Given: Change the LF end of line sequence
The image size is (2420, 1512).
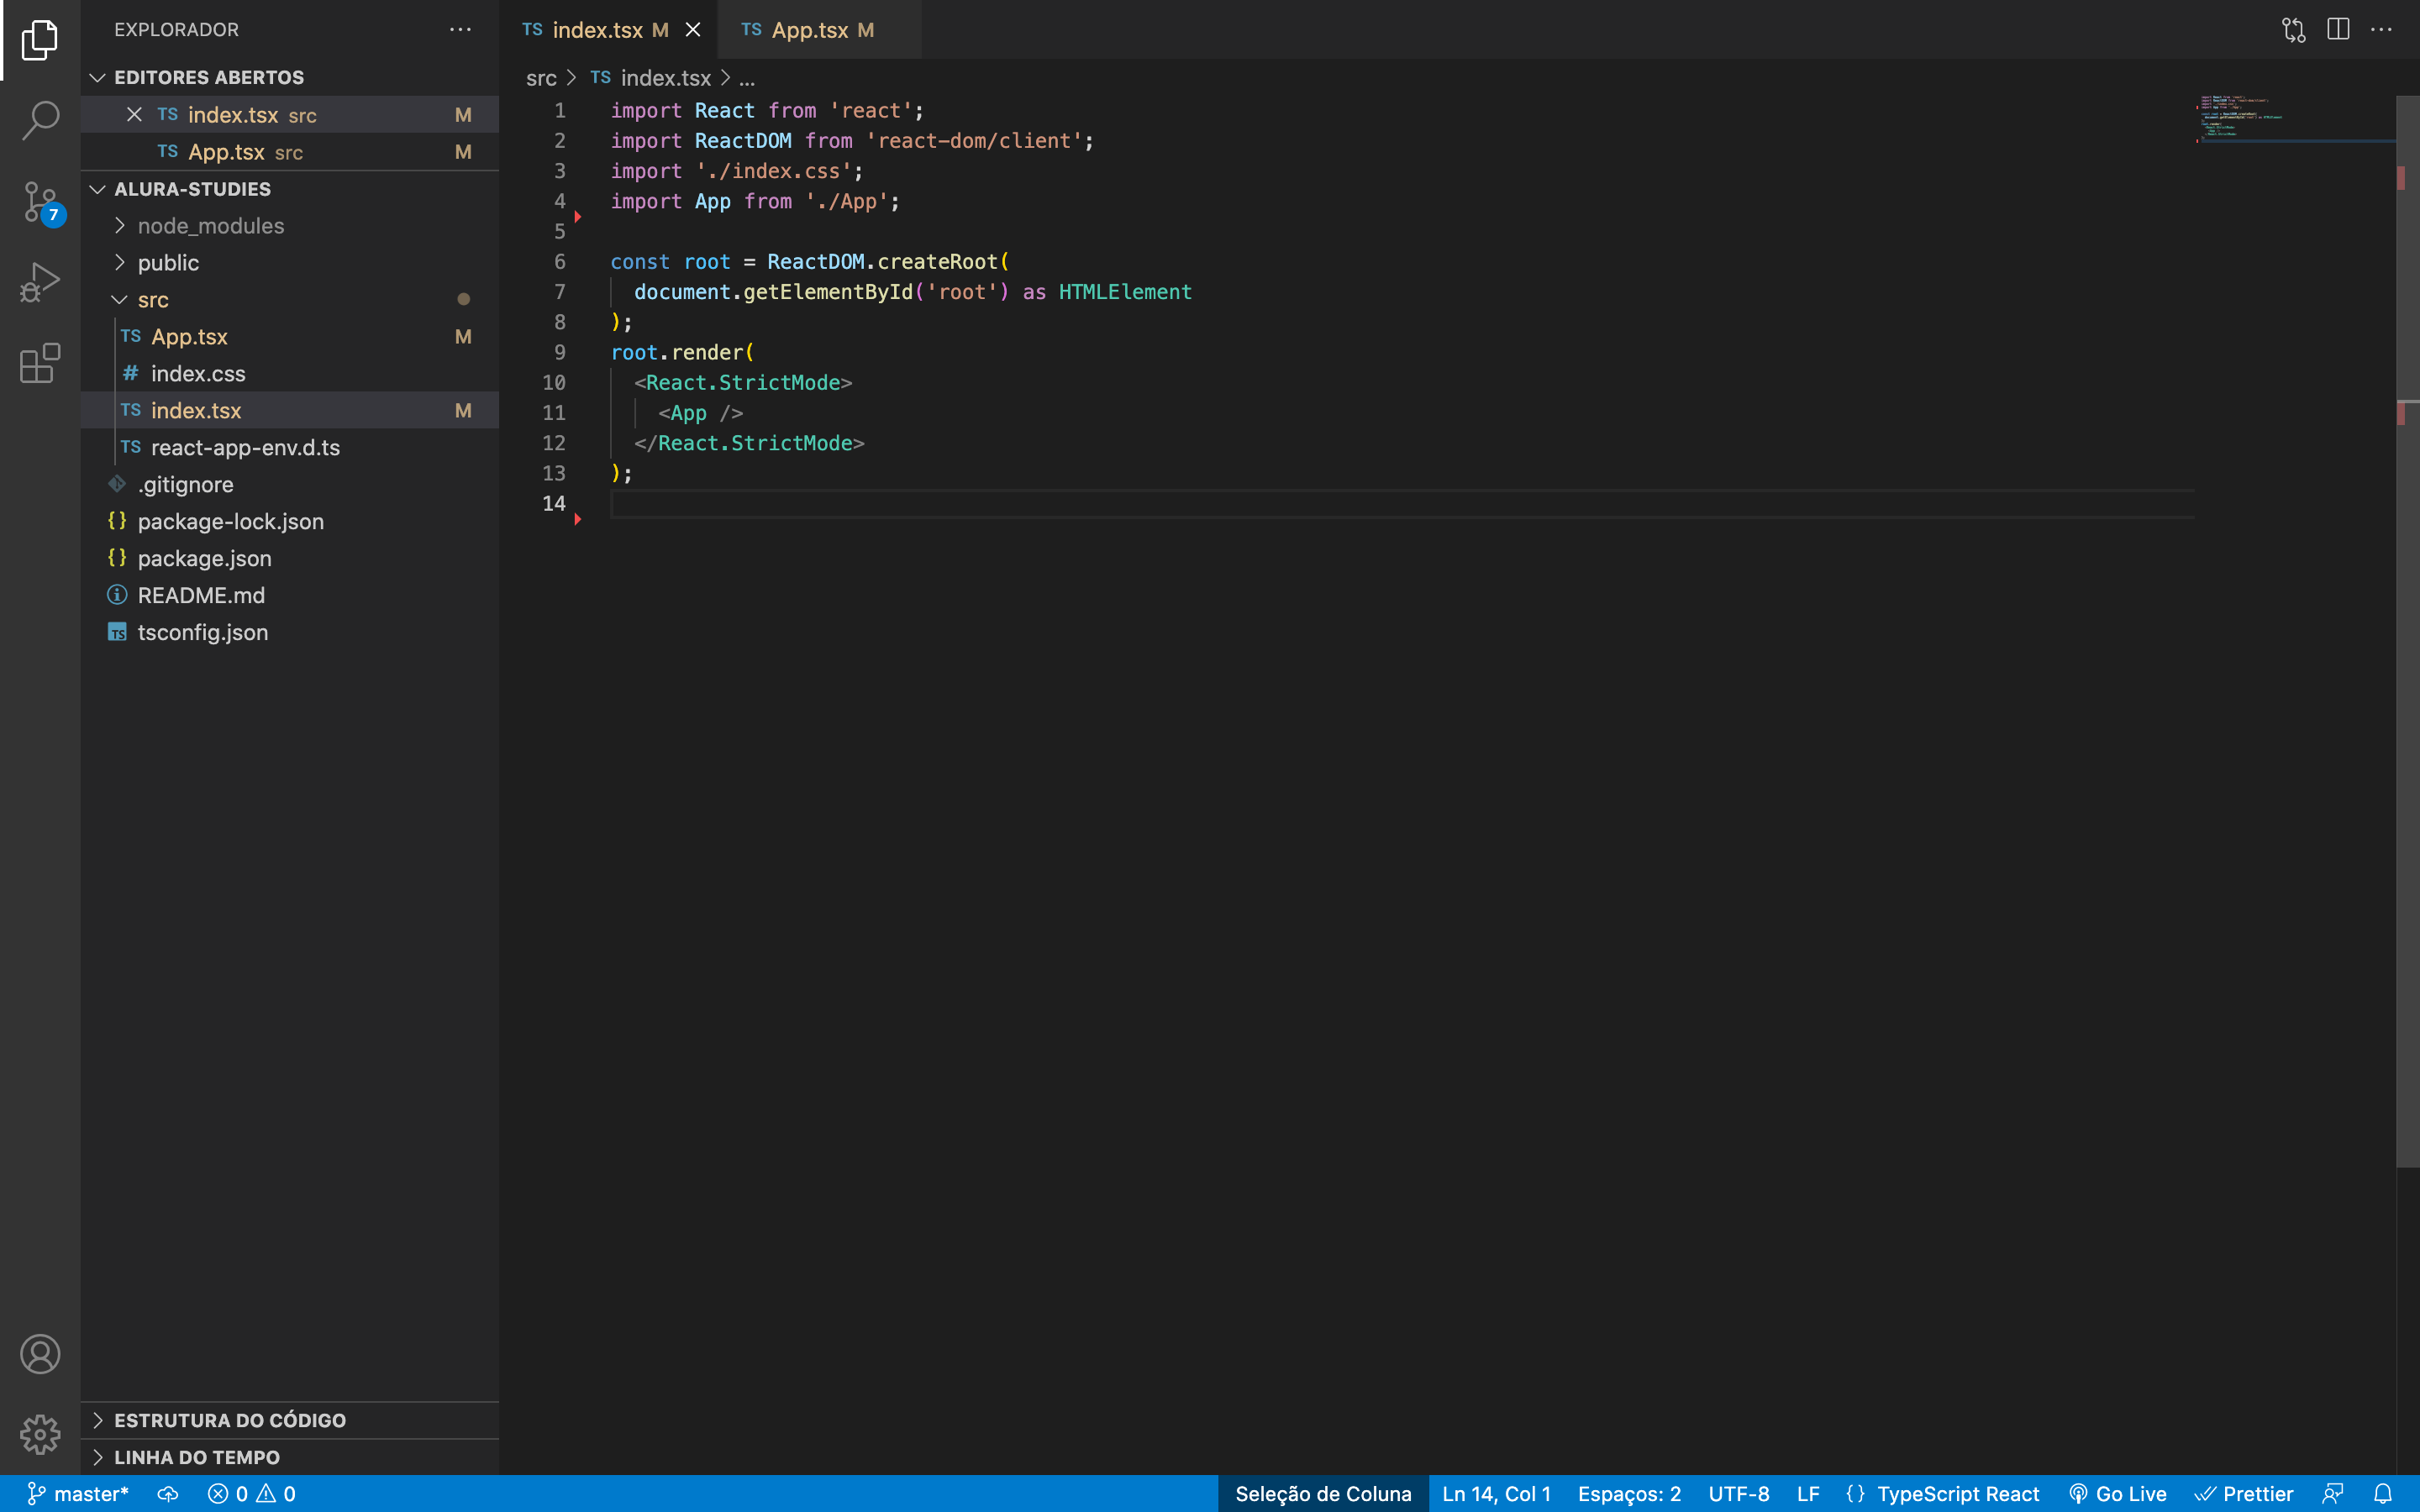Looking at the screenshot, I should pos(1808,1494).
